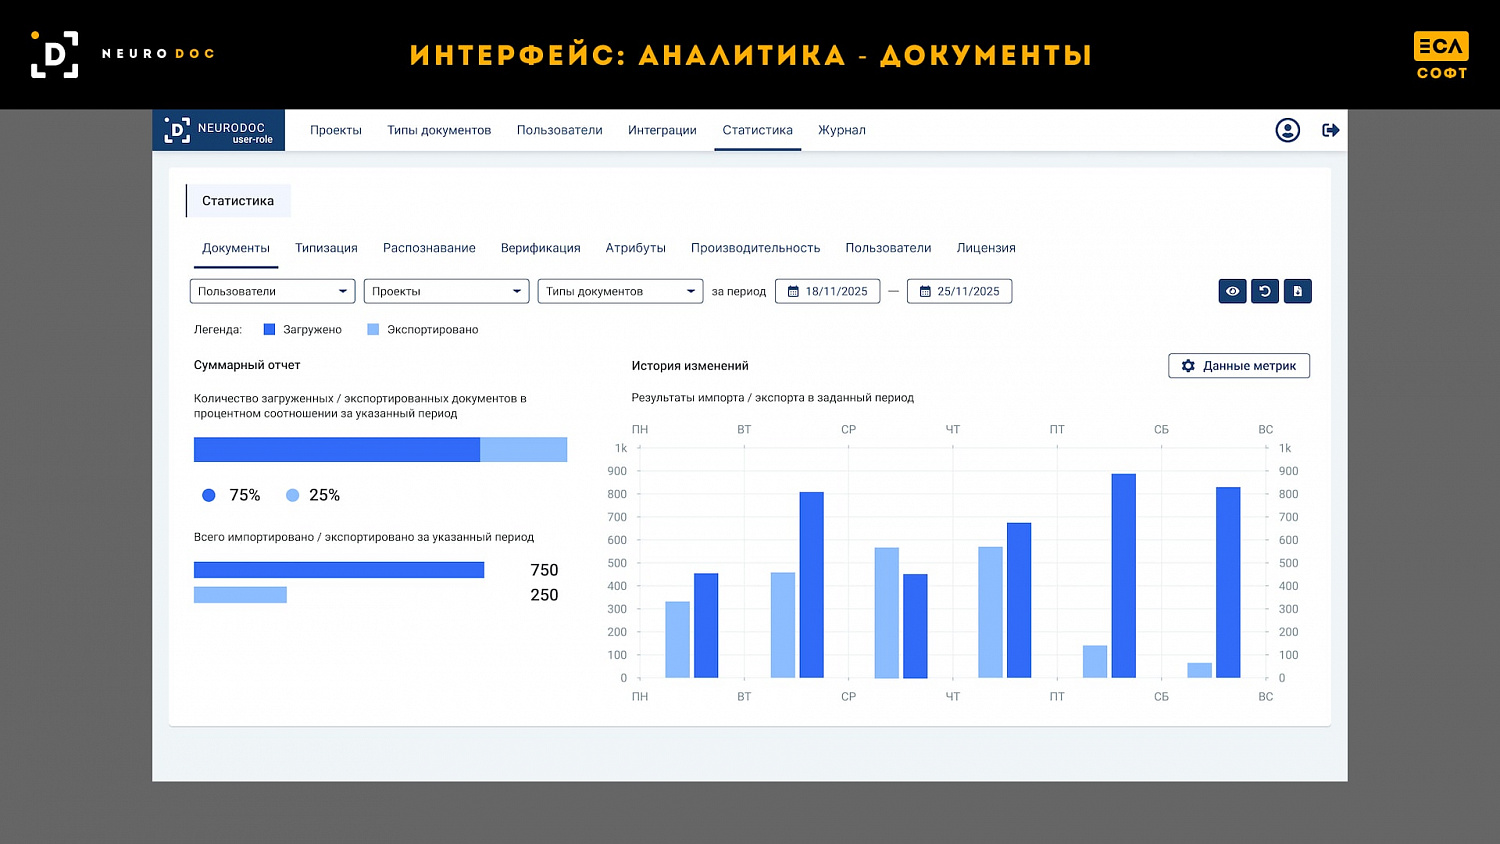Click the exported total bar showing 250
The width and height of the screenshot is (1500, 844).
[240, 595]
